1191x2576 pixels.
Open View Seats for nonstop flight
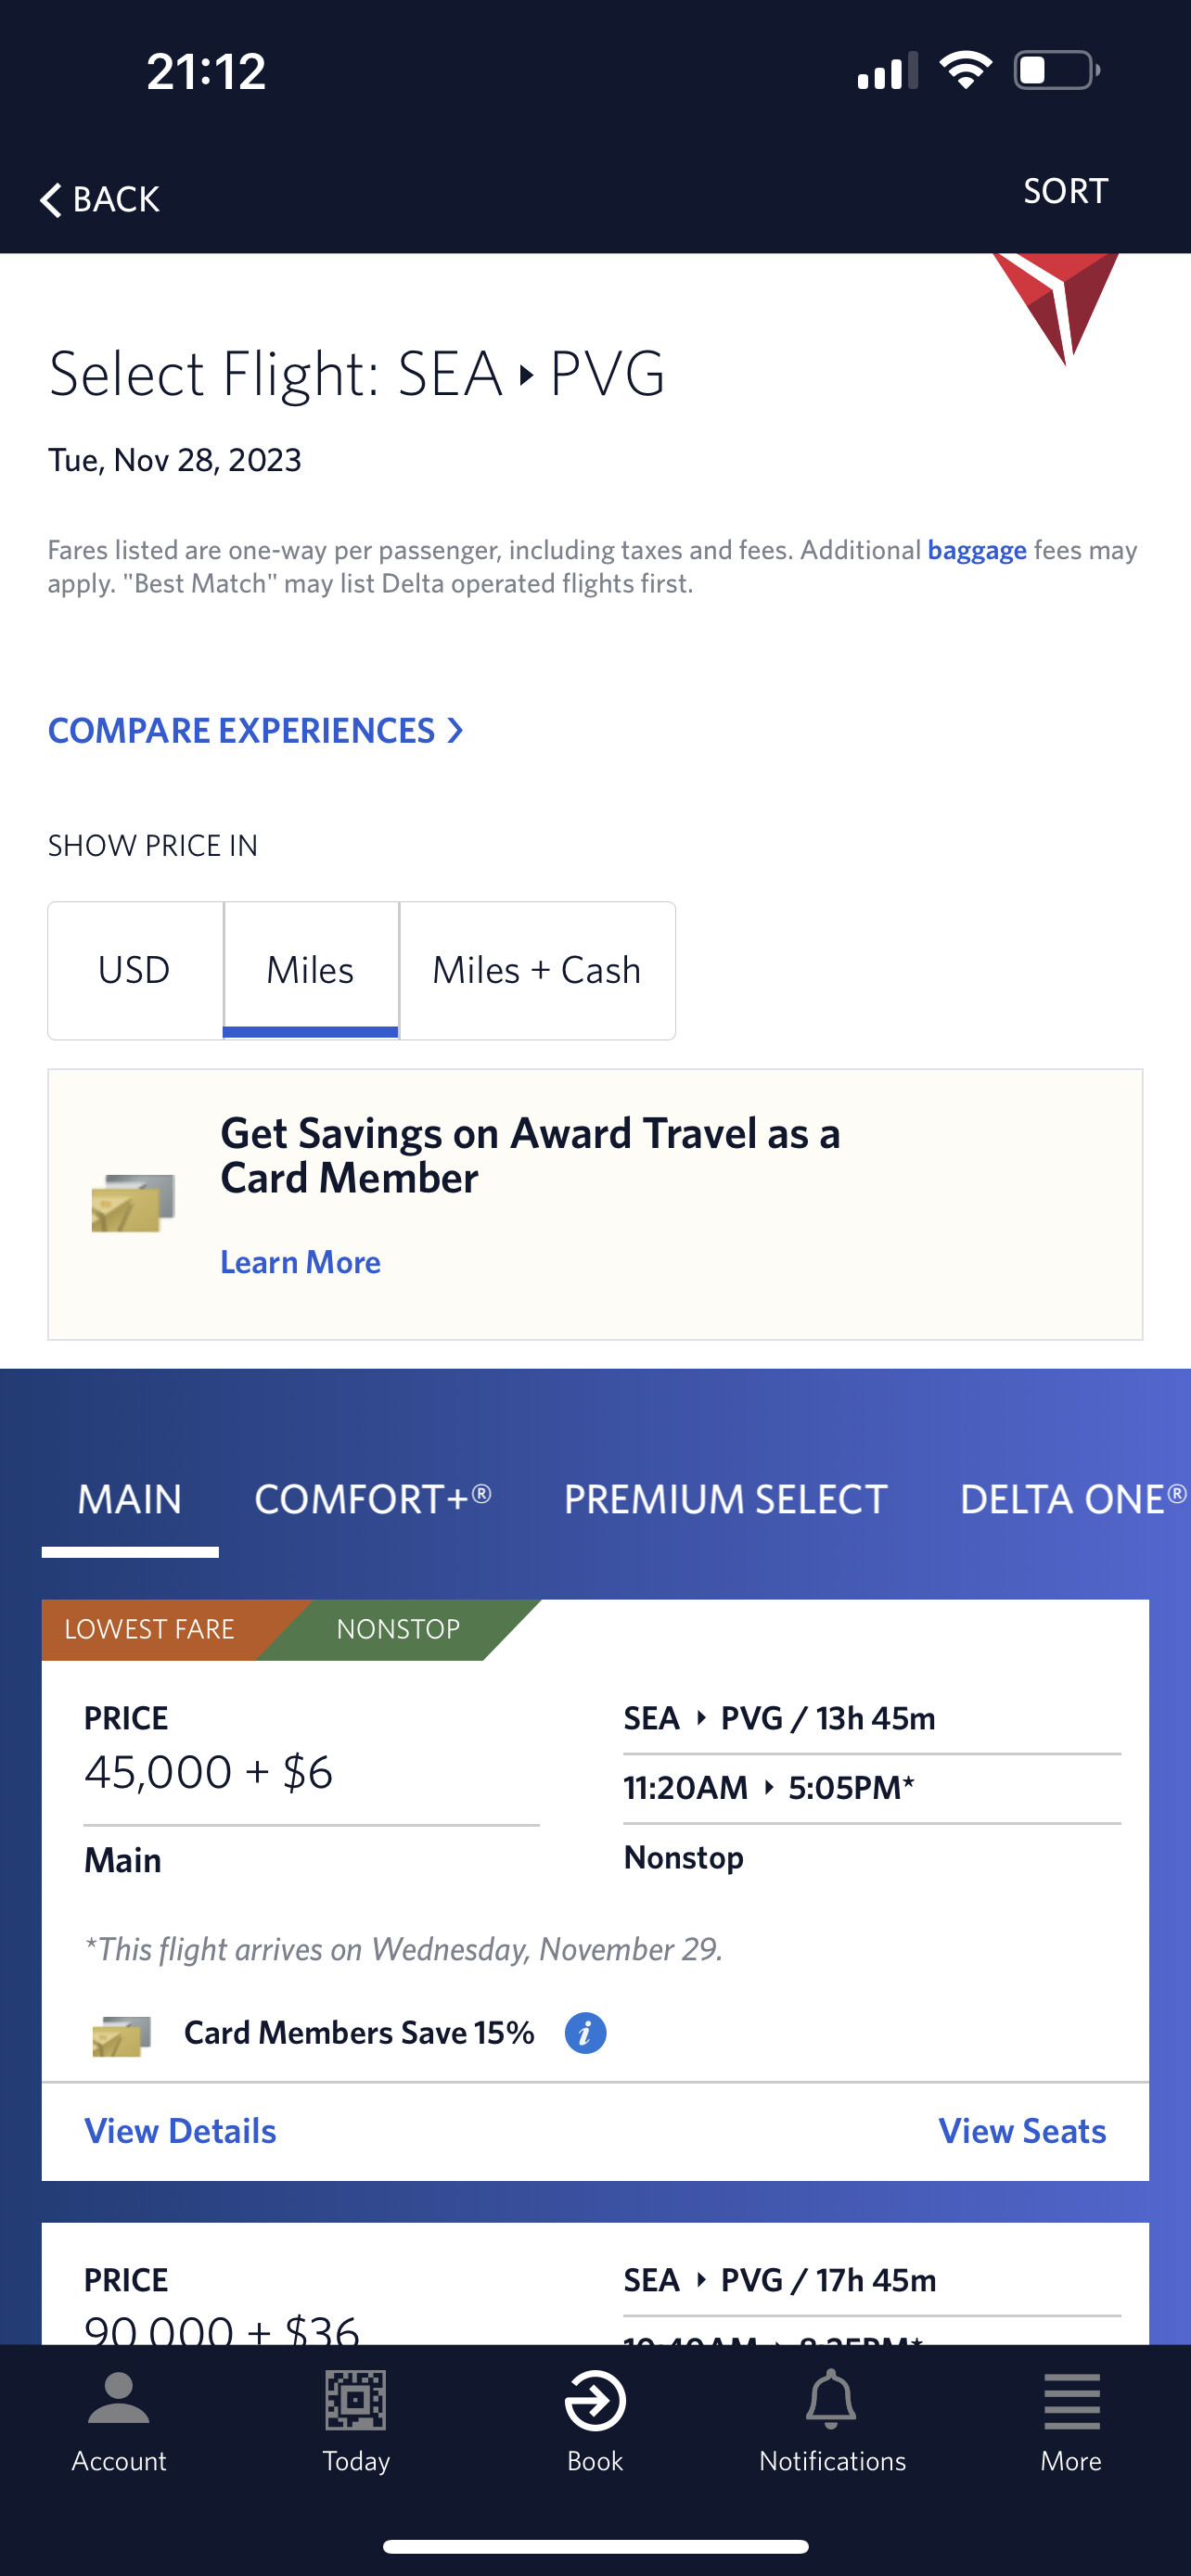[1022, 2131]
